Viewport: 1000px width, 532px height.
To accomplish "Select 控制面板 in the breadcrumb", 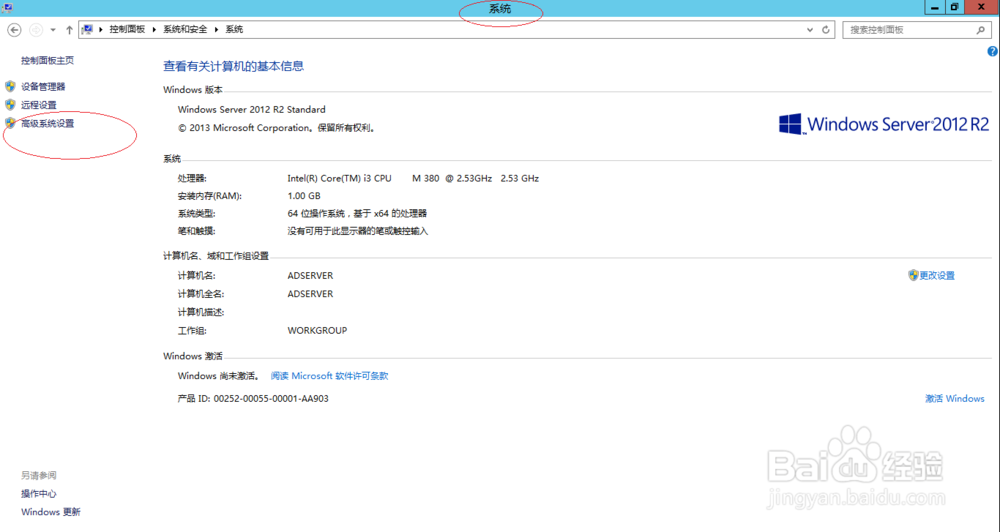I will tap(127, 29).
